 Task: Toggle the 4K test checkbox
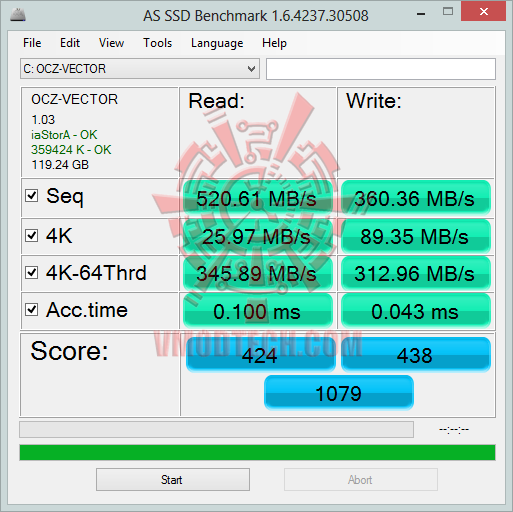point(32,235)
